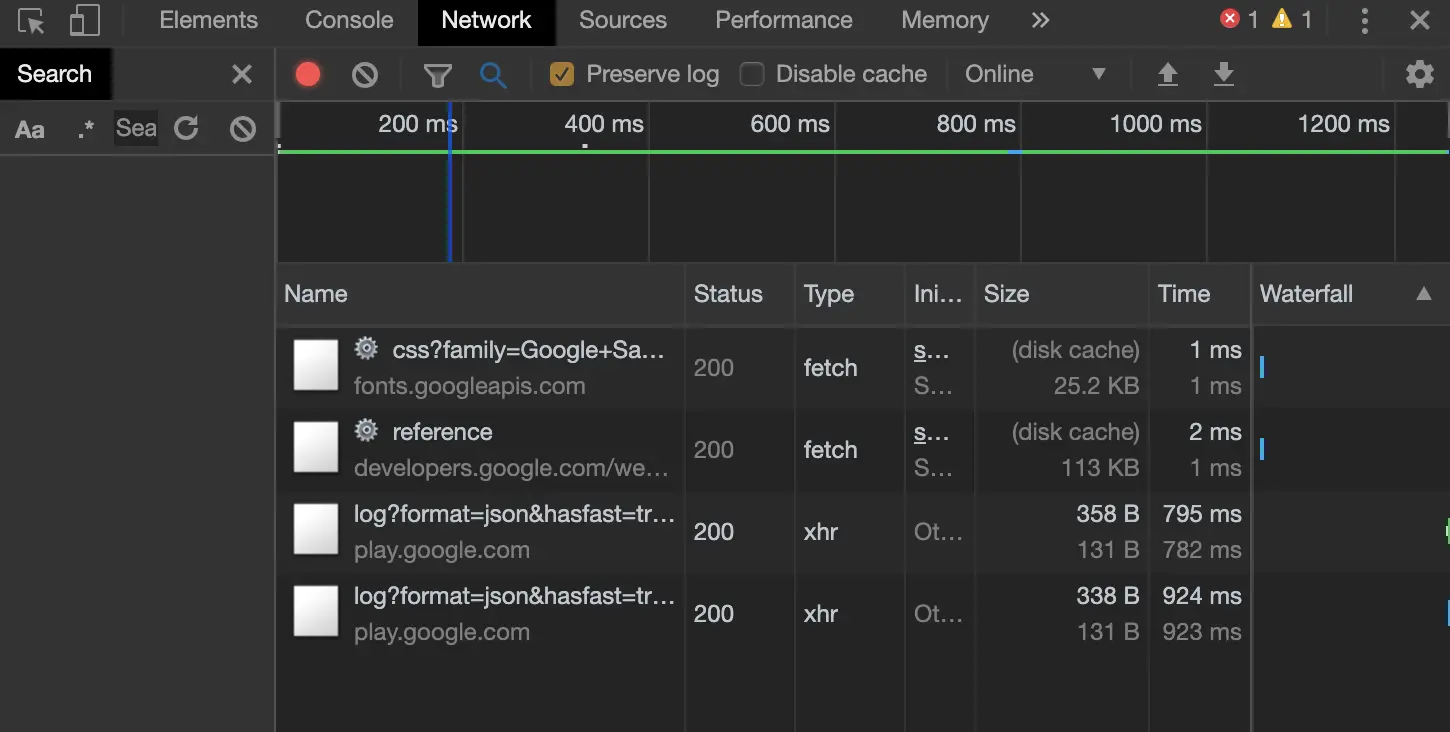
Task: Show more DevTools tabs chevron
Action: pos(1040,20)
